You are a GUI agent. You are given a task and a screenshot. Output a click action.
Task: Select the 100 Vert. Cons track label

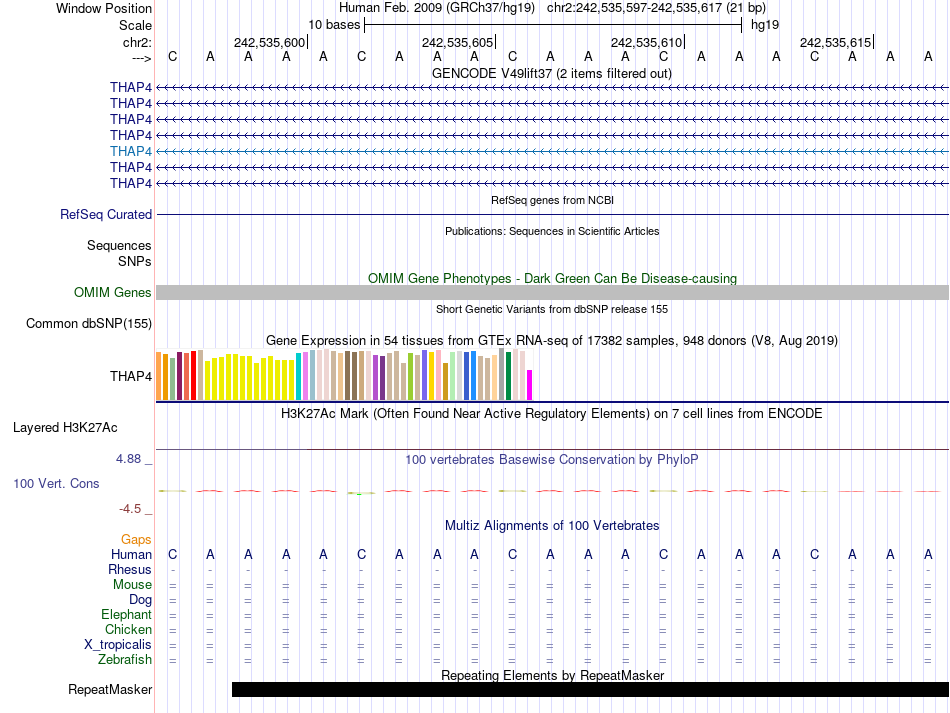(56, 483)
